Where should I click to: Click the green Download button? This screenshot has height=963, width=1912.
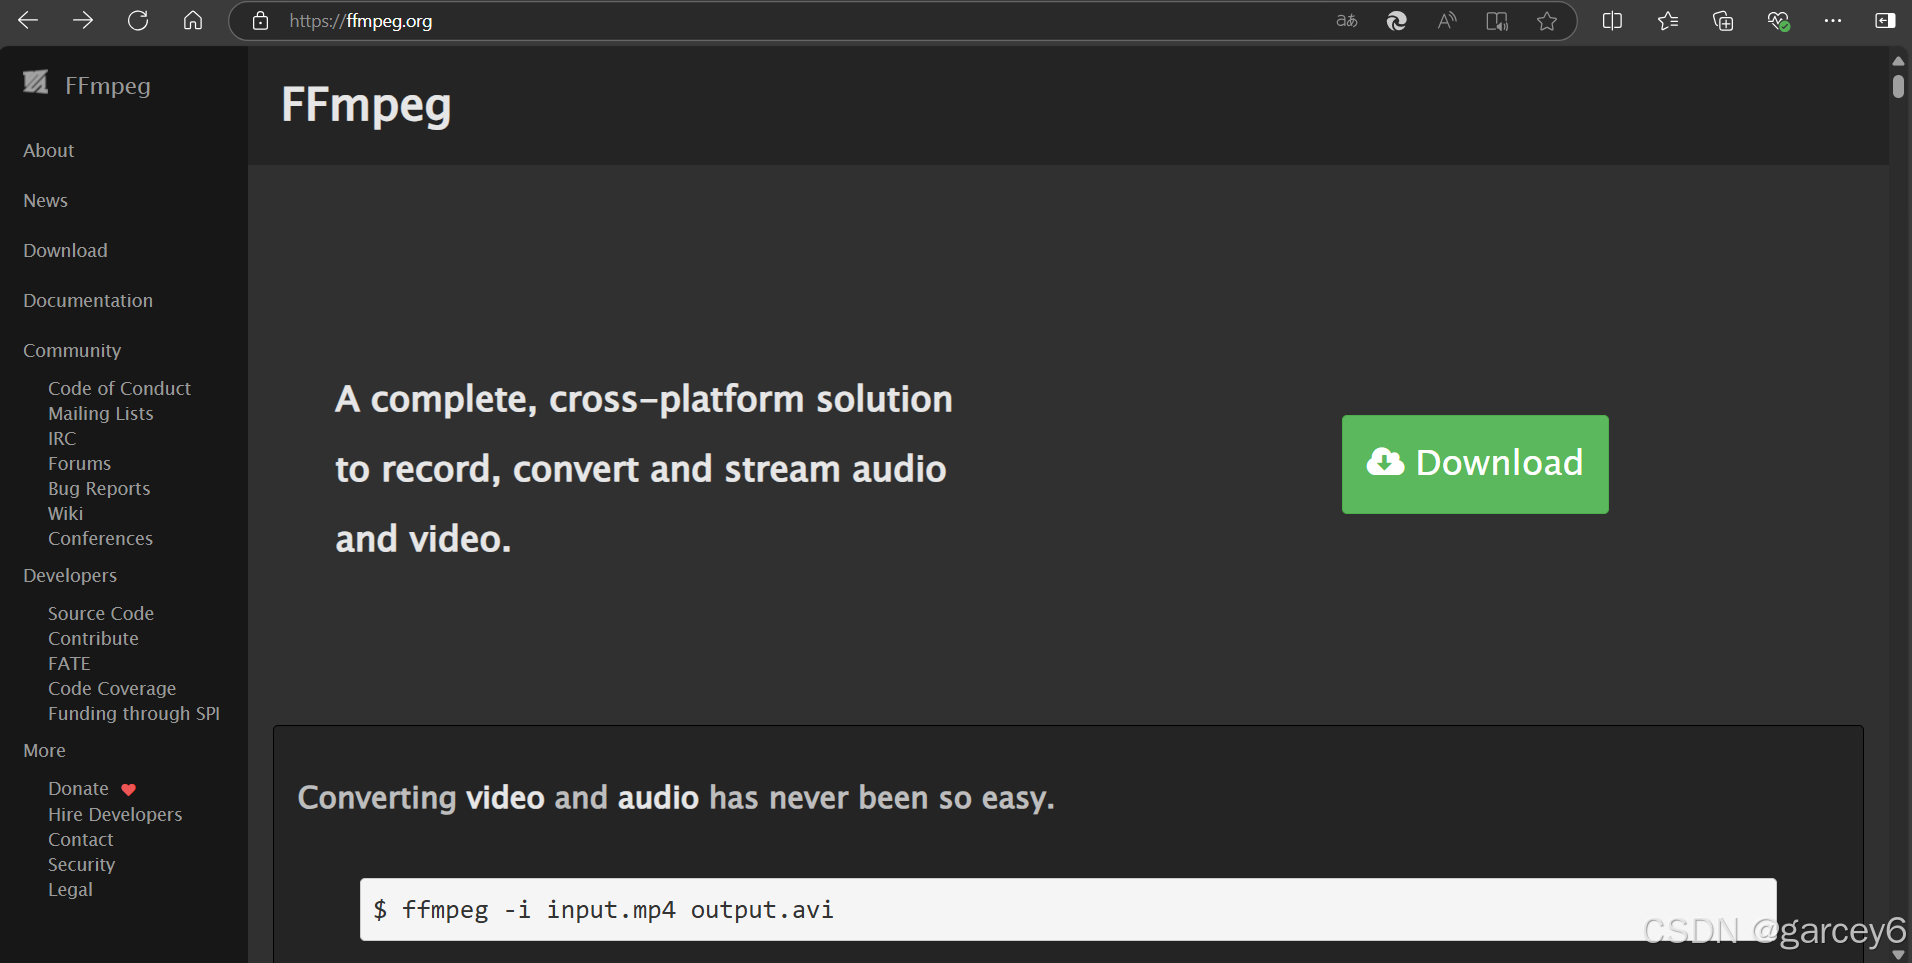1475,464
